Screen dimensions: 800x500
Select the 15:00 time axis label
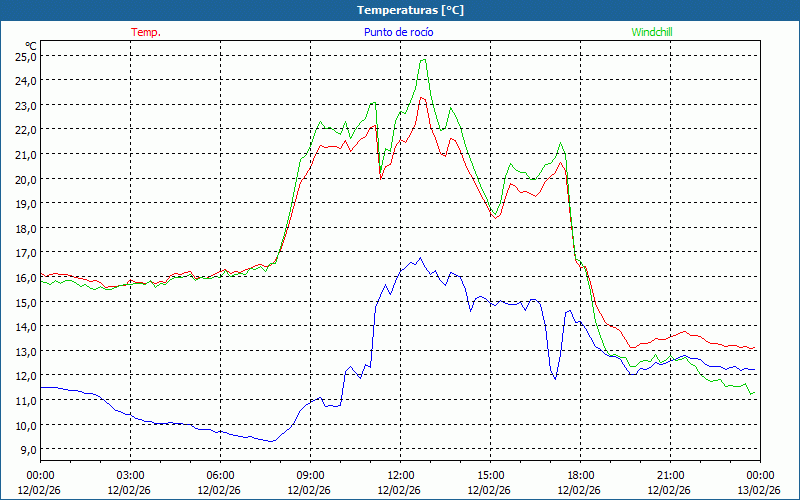pos(490,475)
